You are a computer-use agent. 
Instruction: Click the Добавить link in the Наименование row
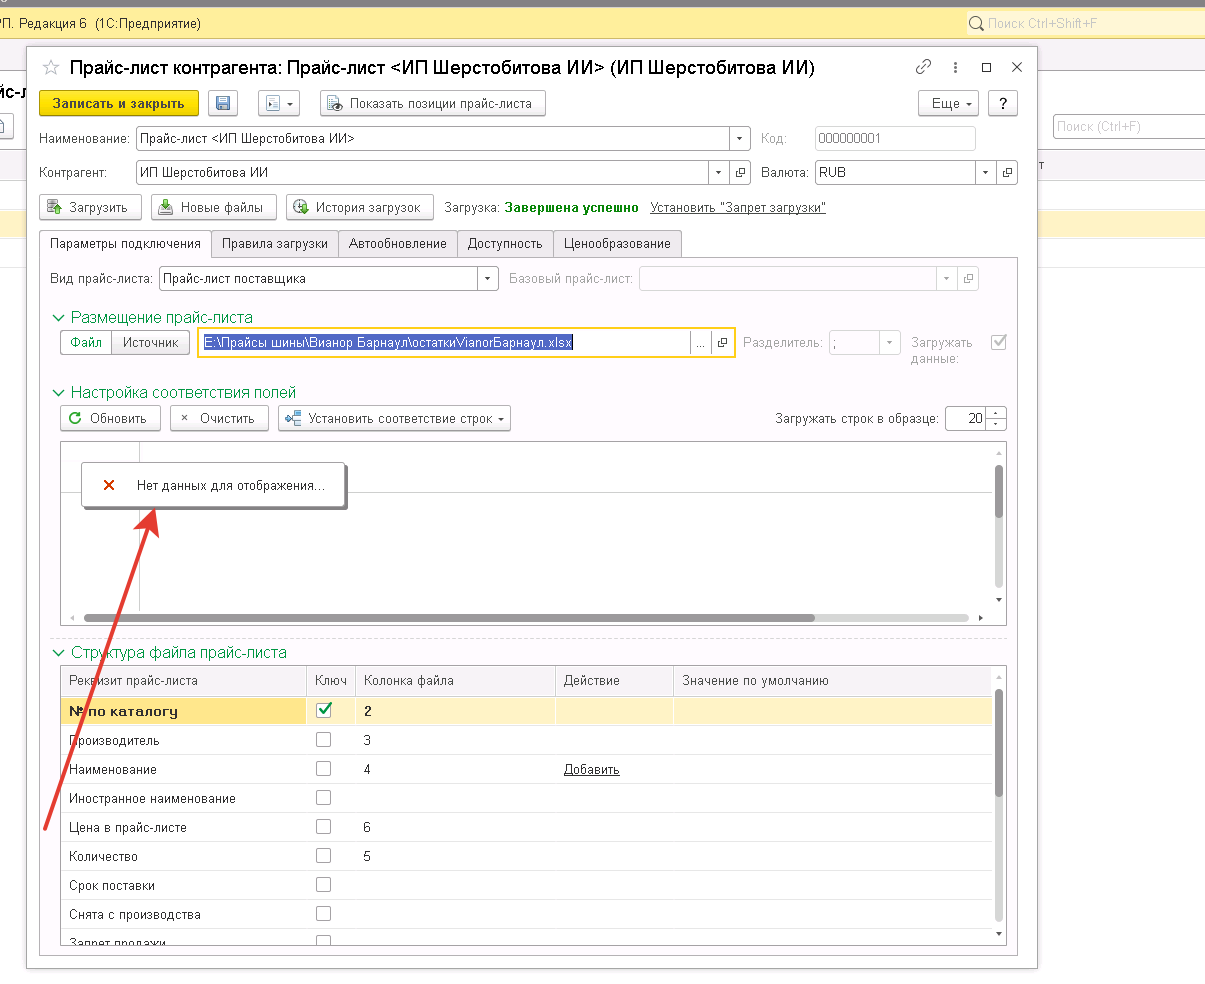592,769
